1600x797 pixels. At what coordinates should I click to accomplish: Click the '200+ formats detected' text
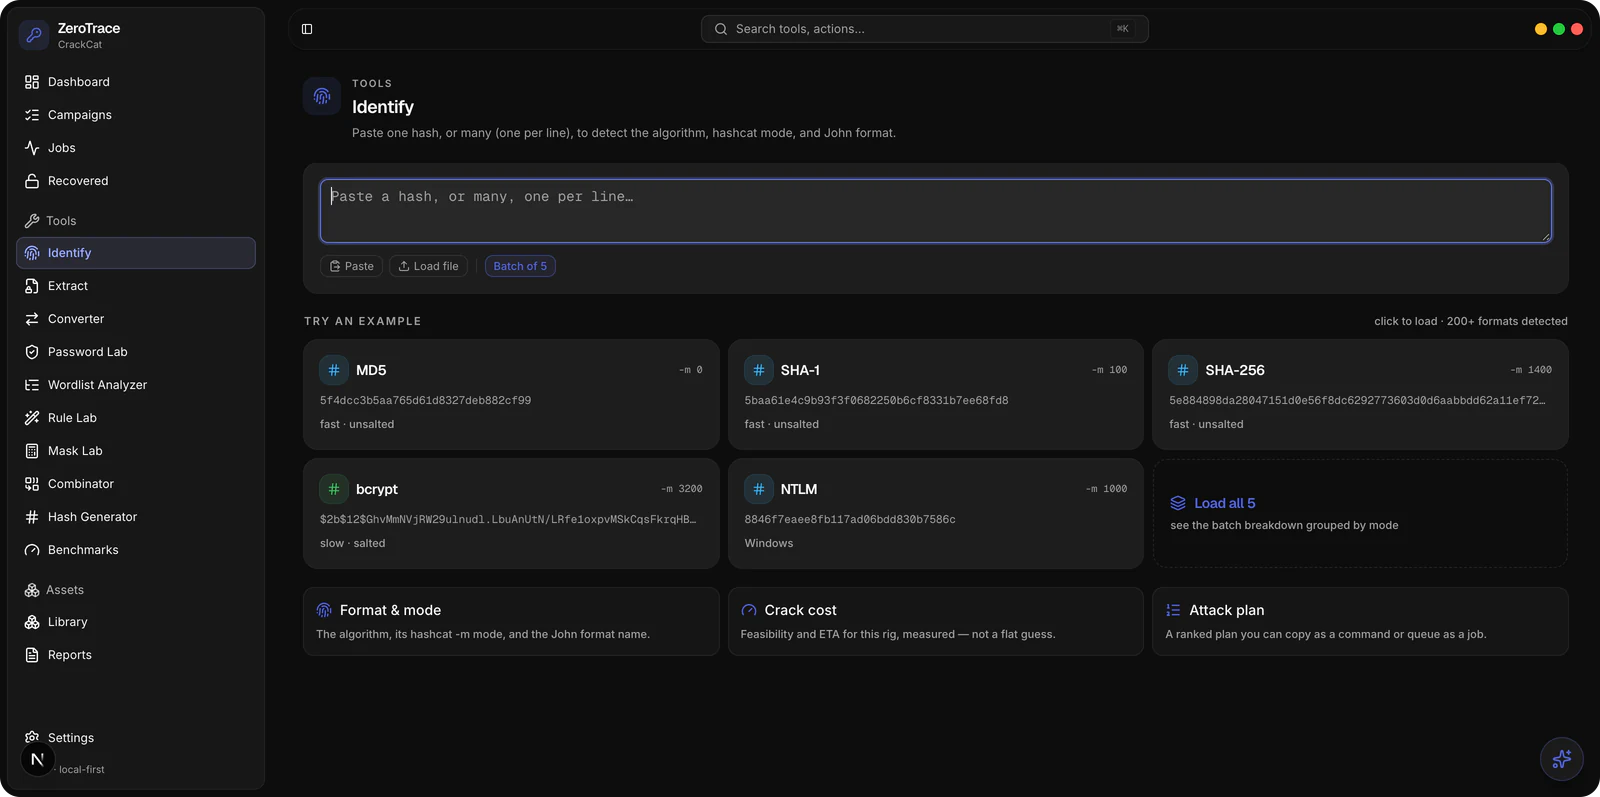(1507, 321)
